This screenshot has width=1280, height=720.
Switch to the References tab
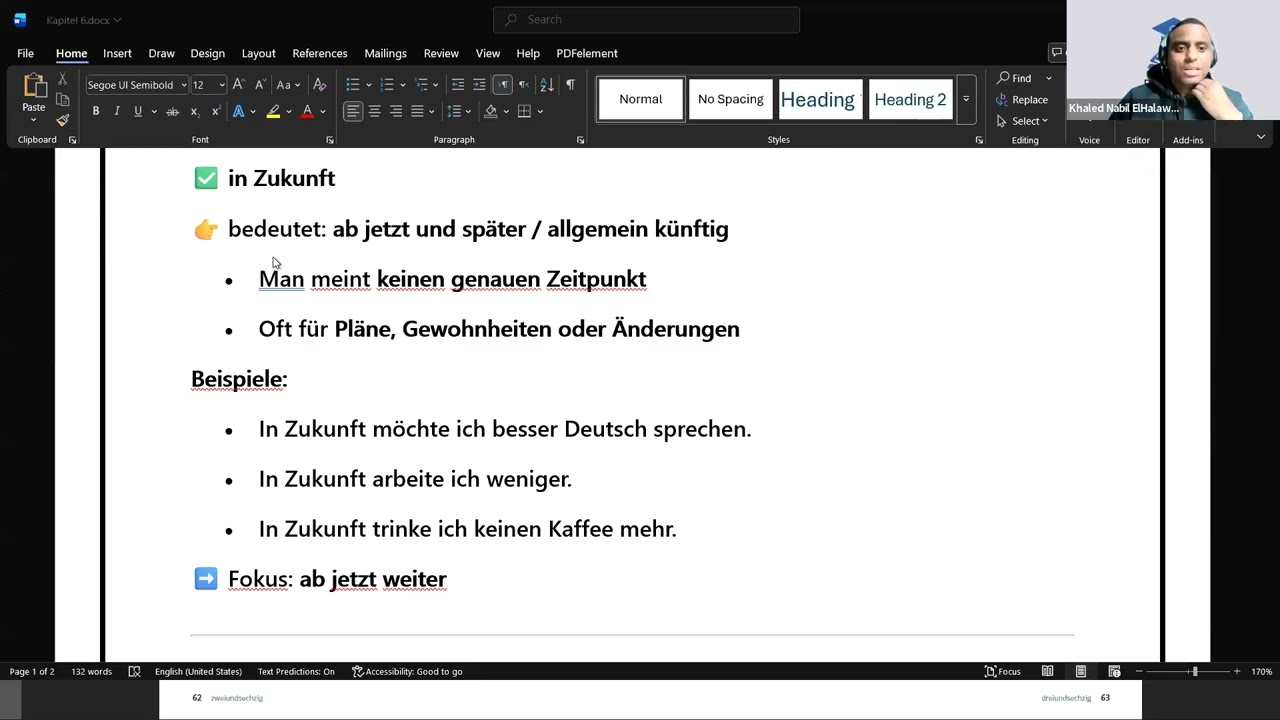coord(320,53)
